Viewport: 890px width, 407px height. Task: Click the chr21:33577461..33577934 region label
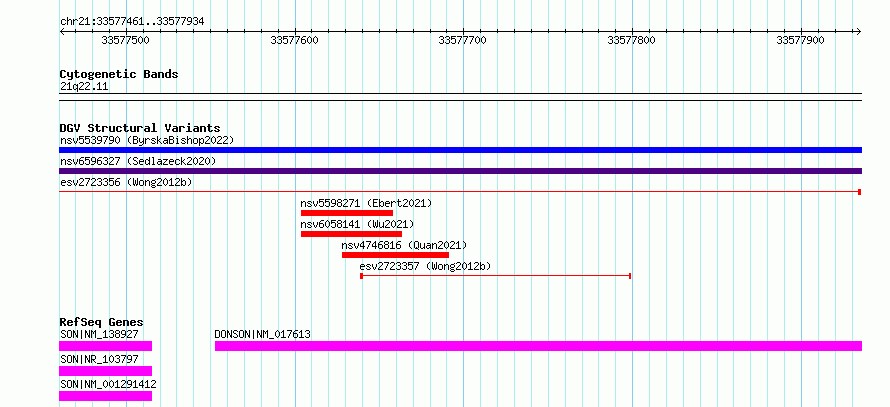pos(132,22)
